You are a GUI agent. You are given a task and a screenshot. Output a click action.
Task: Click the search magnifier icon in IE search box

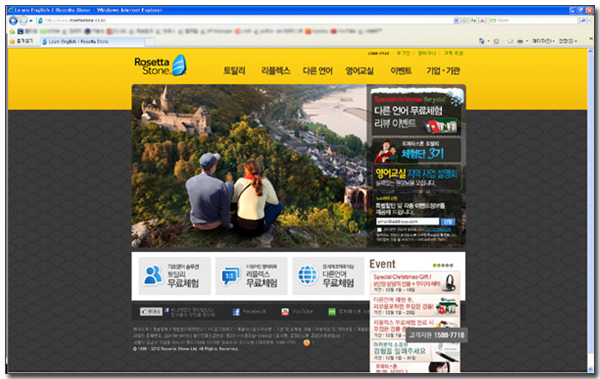[x=583, y=21]
